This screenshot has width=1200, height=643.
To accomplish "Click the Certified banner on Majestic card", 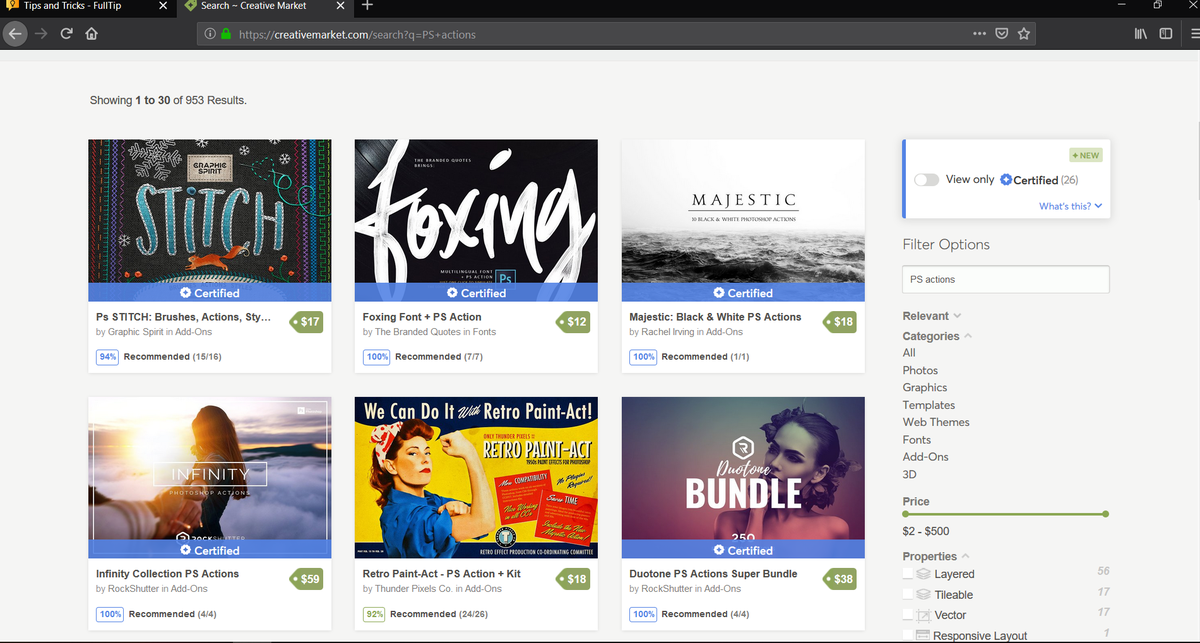I will (743, 293).
